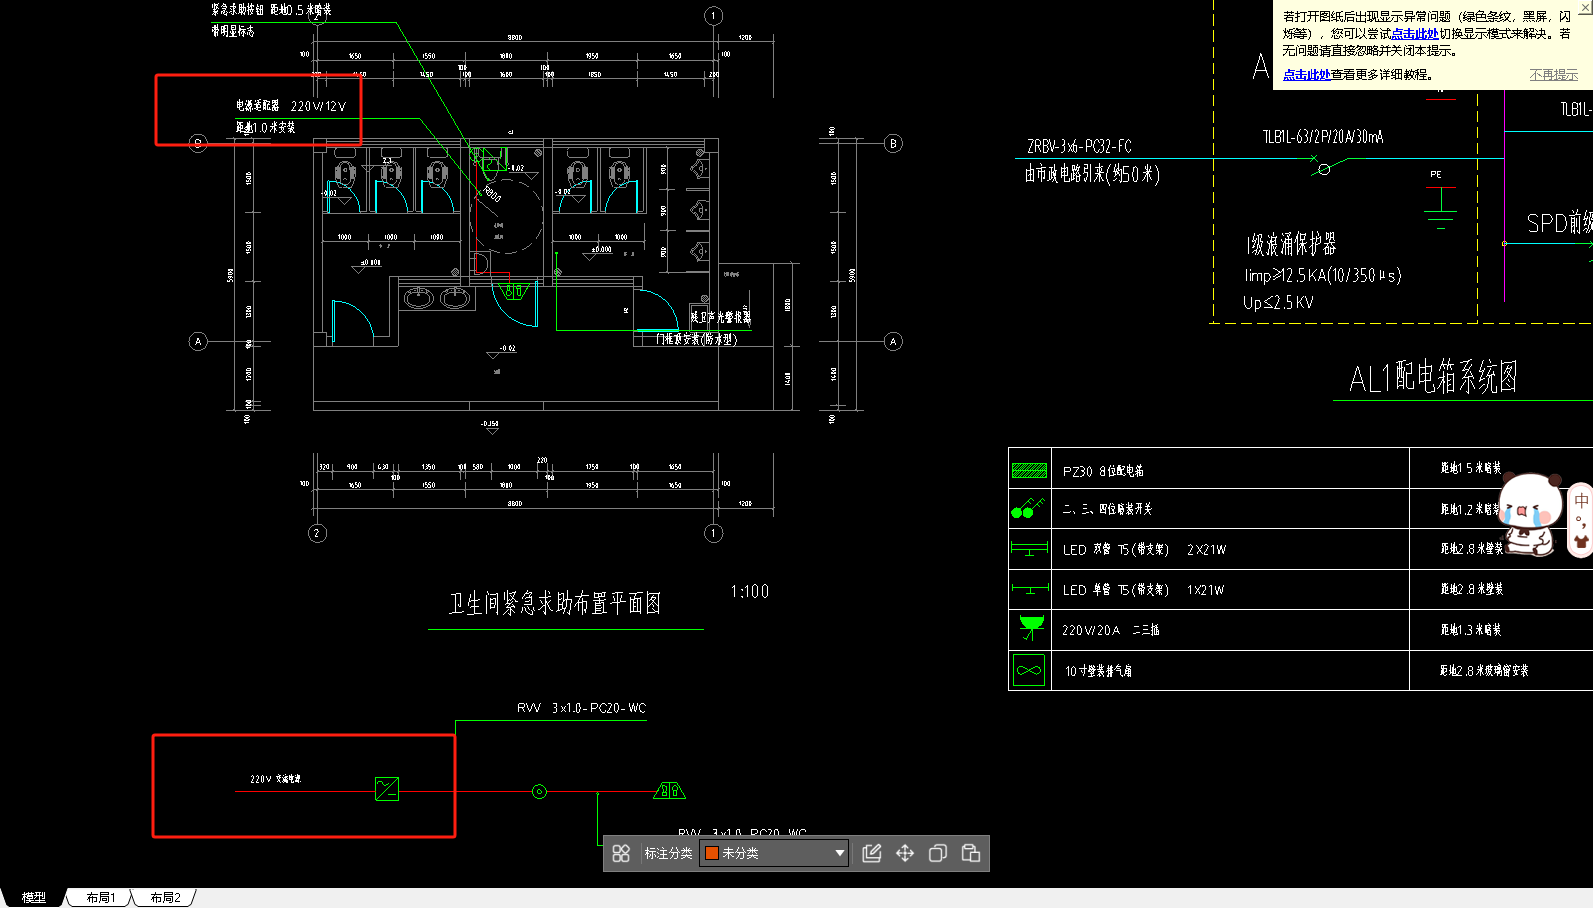Click the I级浪涌保护器 text
Image resolution: width=1593 pixels, height=908 pixels.
pyautogui.click(x=1292, y=244)
